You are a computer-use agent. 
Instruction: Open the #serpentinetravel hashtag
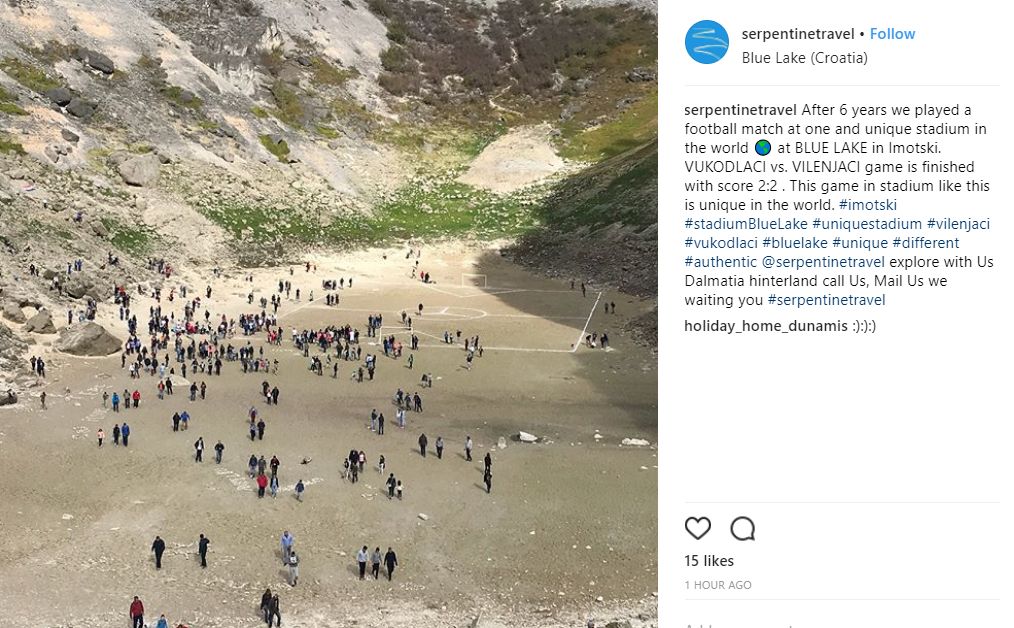826,300
